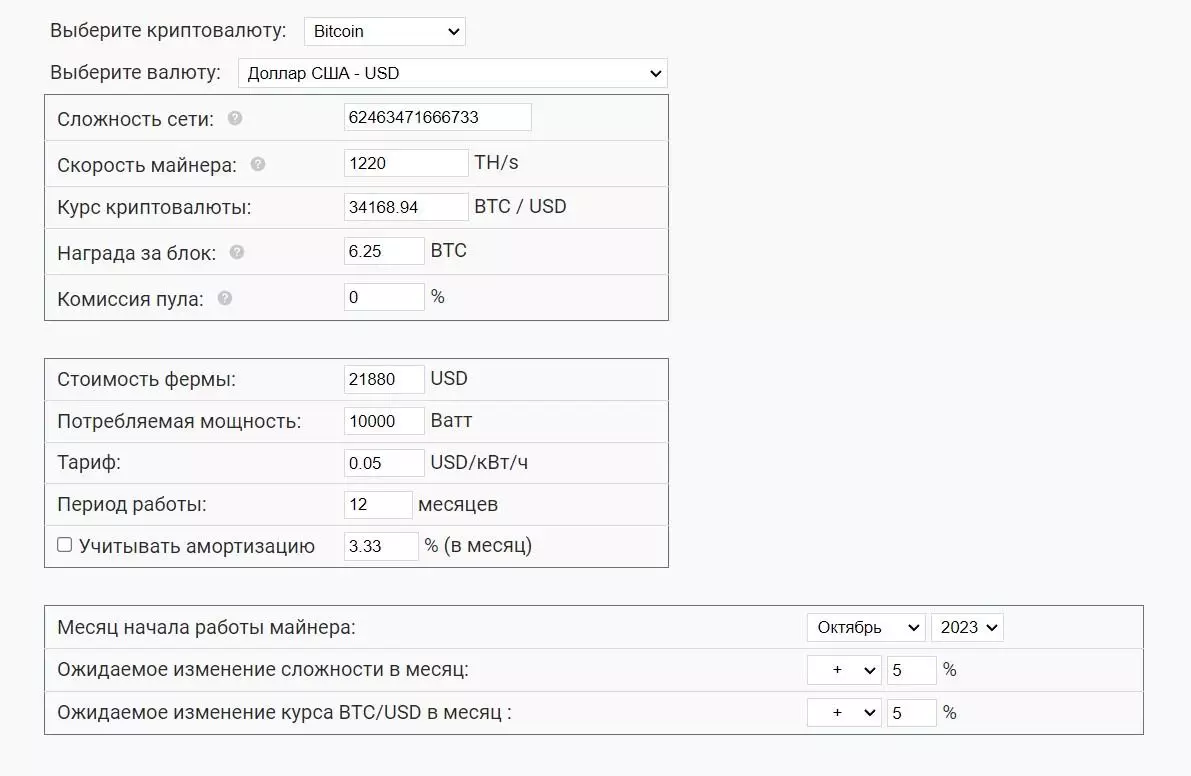Screen dimensions: 1191x776
Task: Click help icon beside Скорость майнера
Action: (x=258, y=164)
